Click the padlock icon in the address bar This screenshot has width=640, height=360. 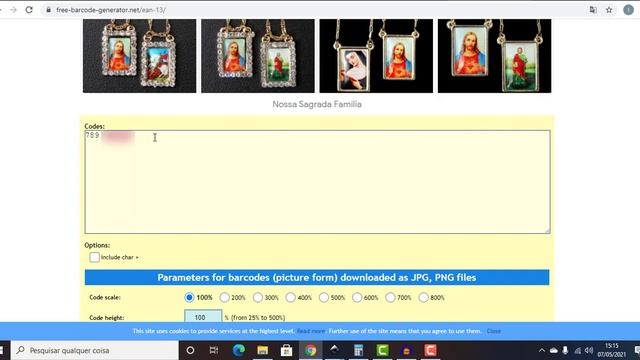click(x=48, y=10)
